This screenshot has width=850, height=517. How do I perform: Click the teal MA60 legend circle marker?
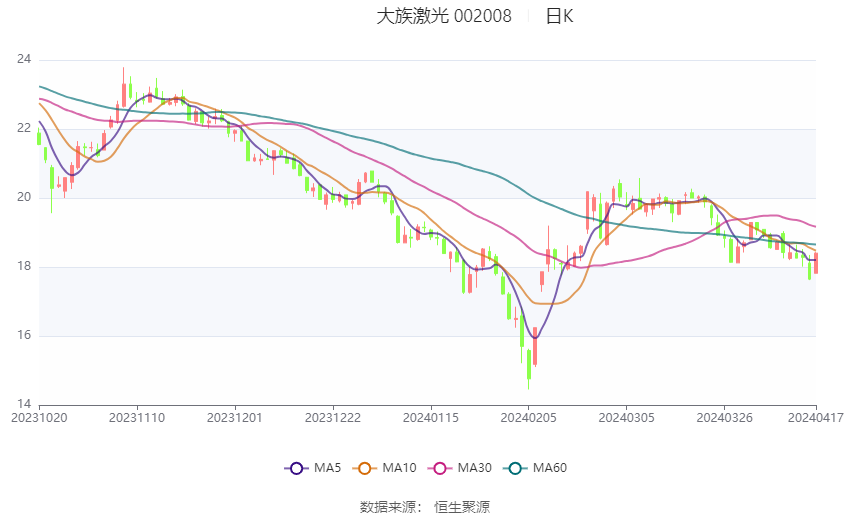(x=515, y=468)
